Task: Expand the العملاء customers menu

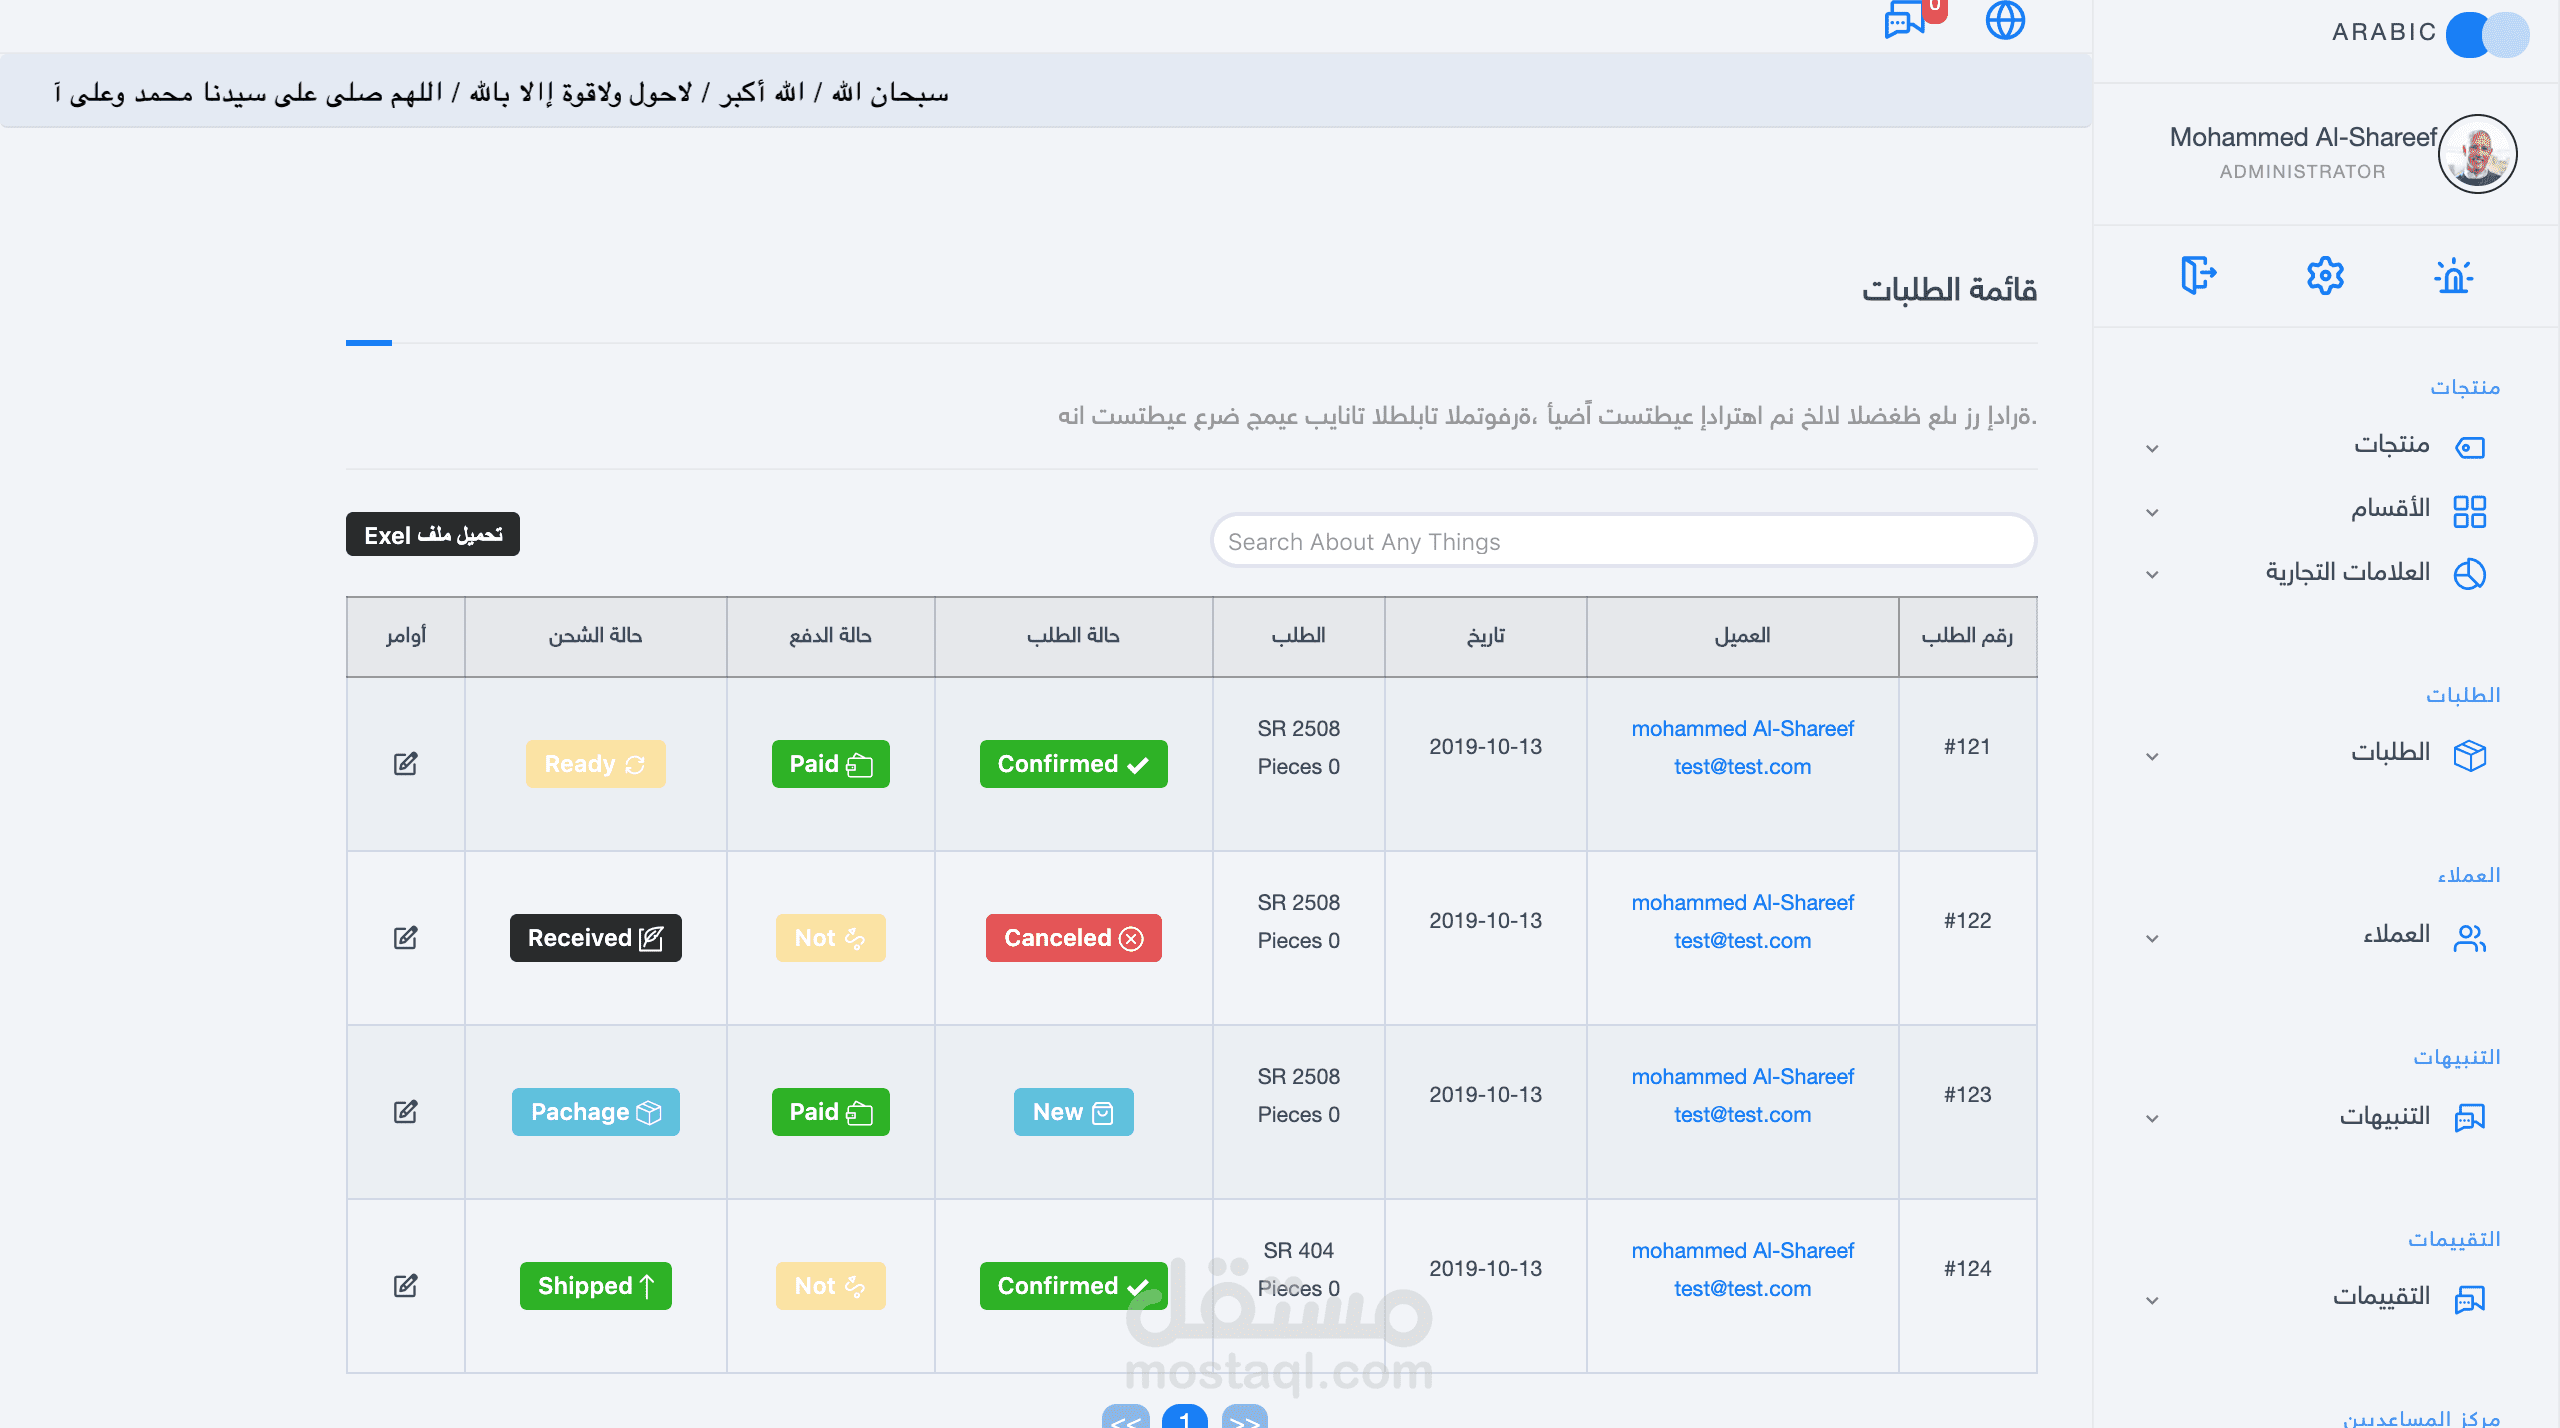Action: pos(2396,935)
